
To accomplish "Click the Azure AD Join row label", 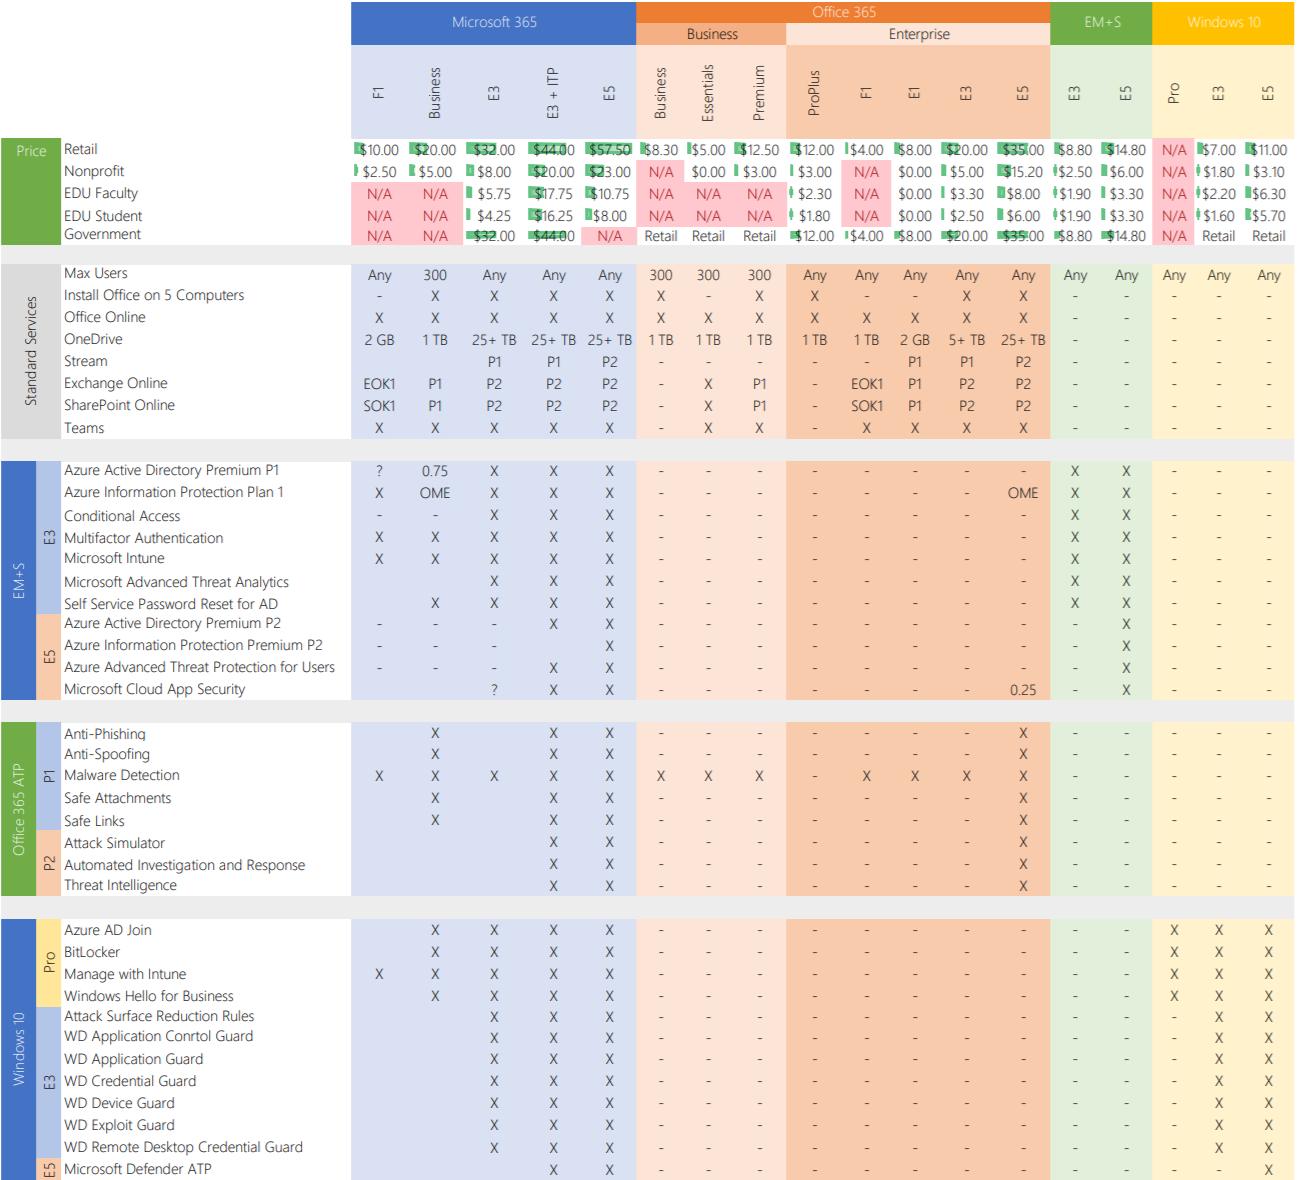I will tap(108, 930).
